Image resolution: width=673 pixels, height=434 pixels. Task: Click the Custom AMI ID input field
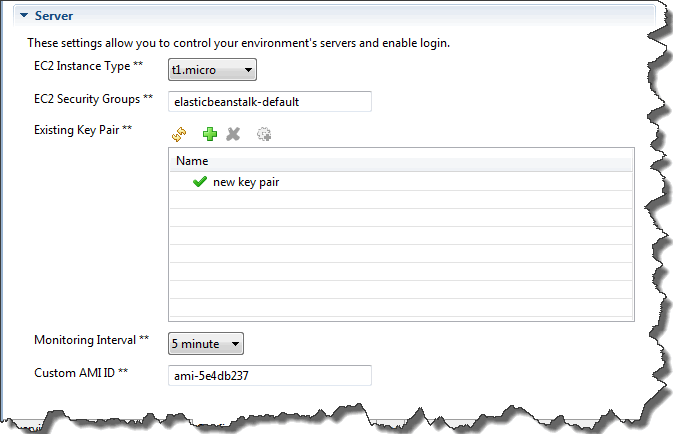(270, 375)
